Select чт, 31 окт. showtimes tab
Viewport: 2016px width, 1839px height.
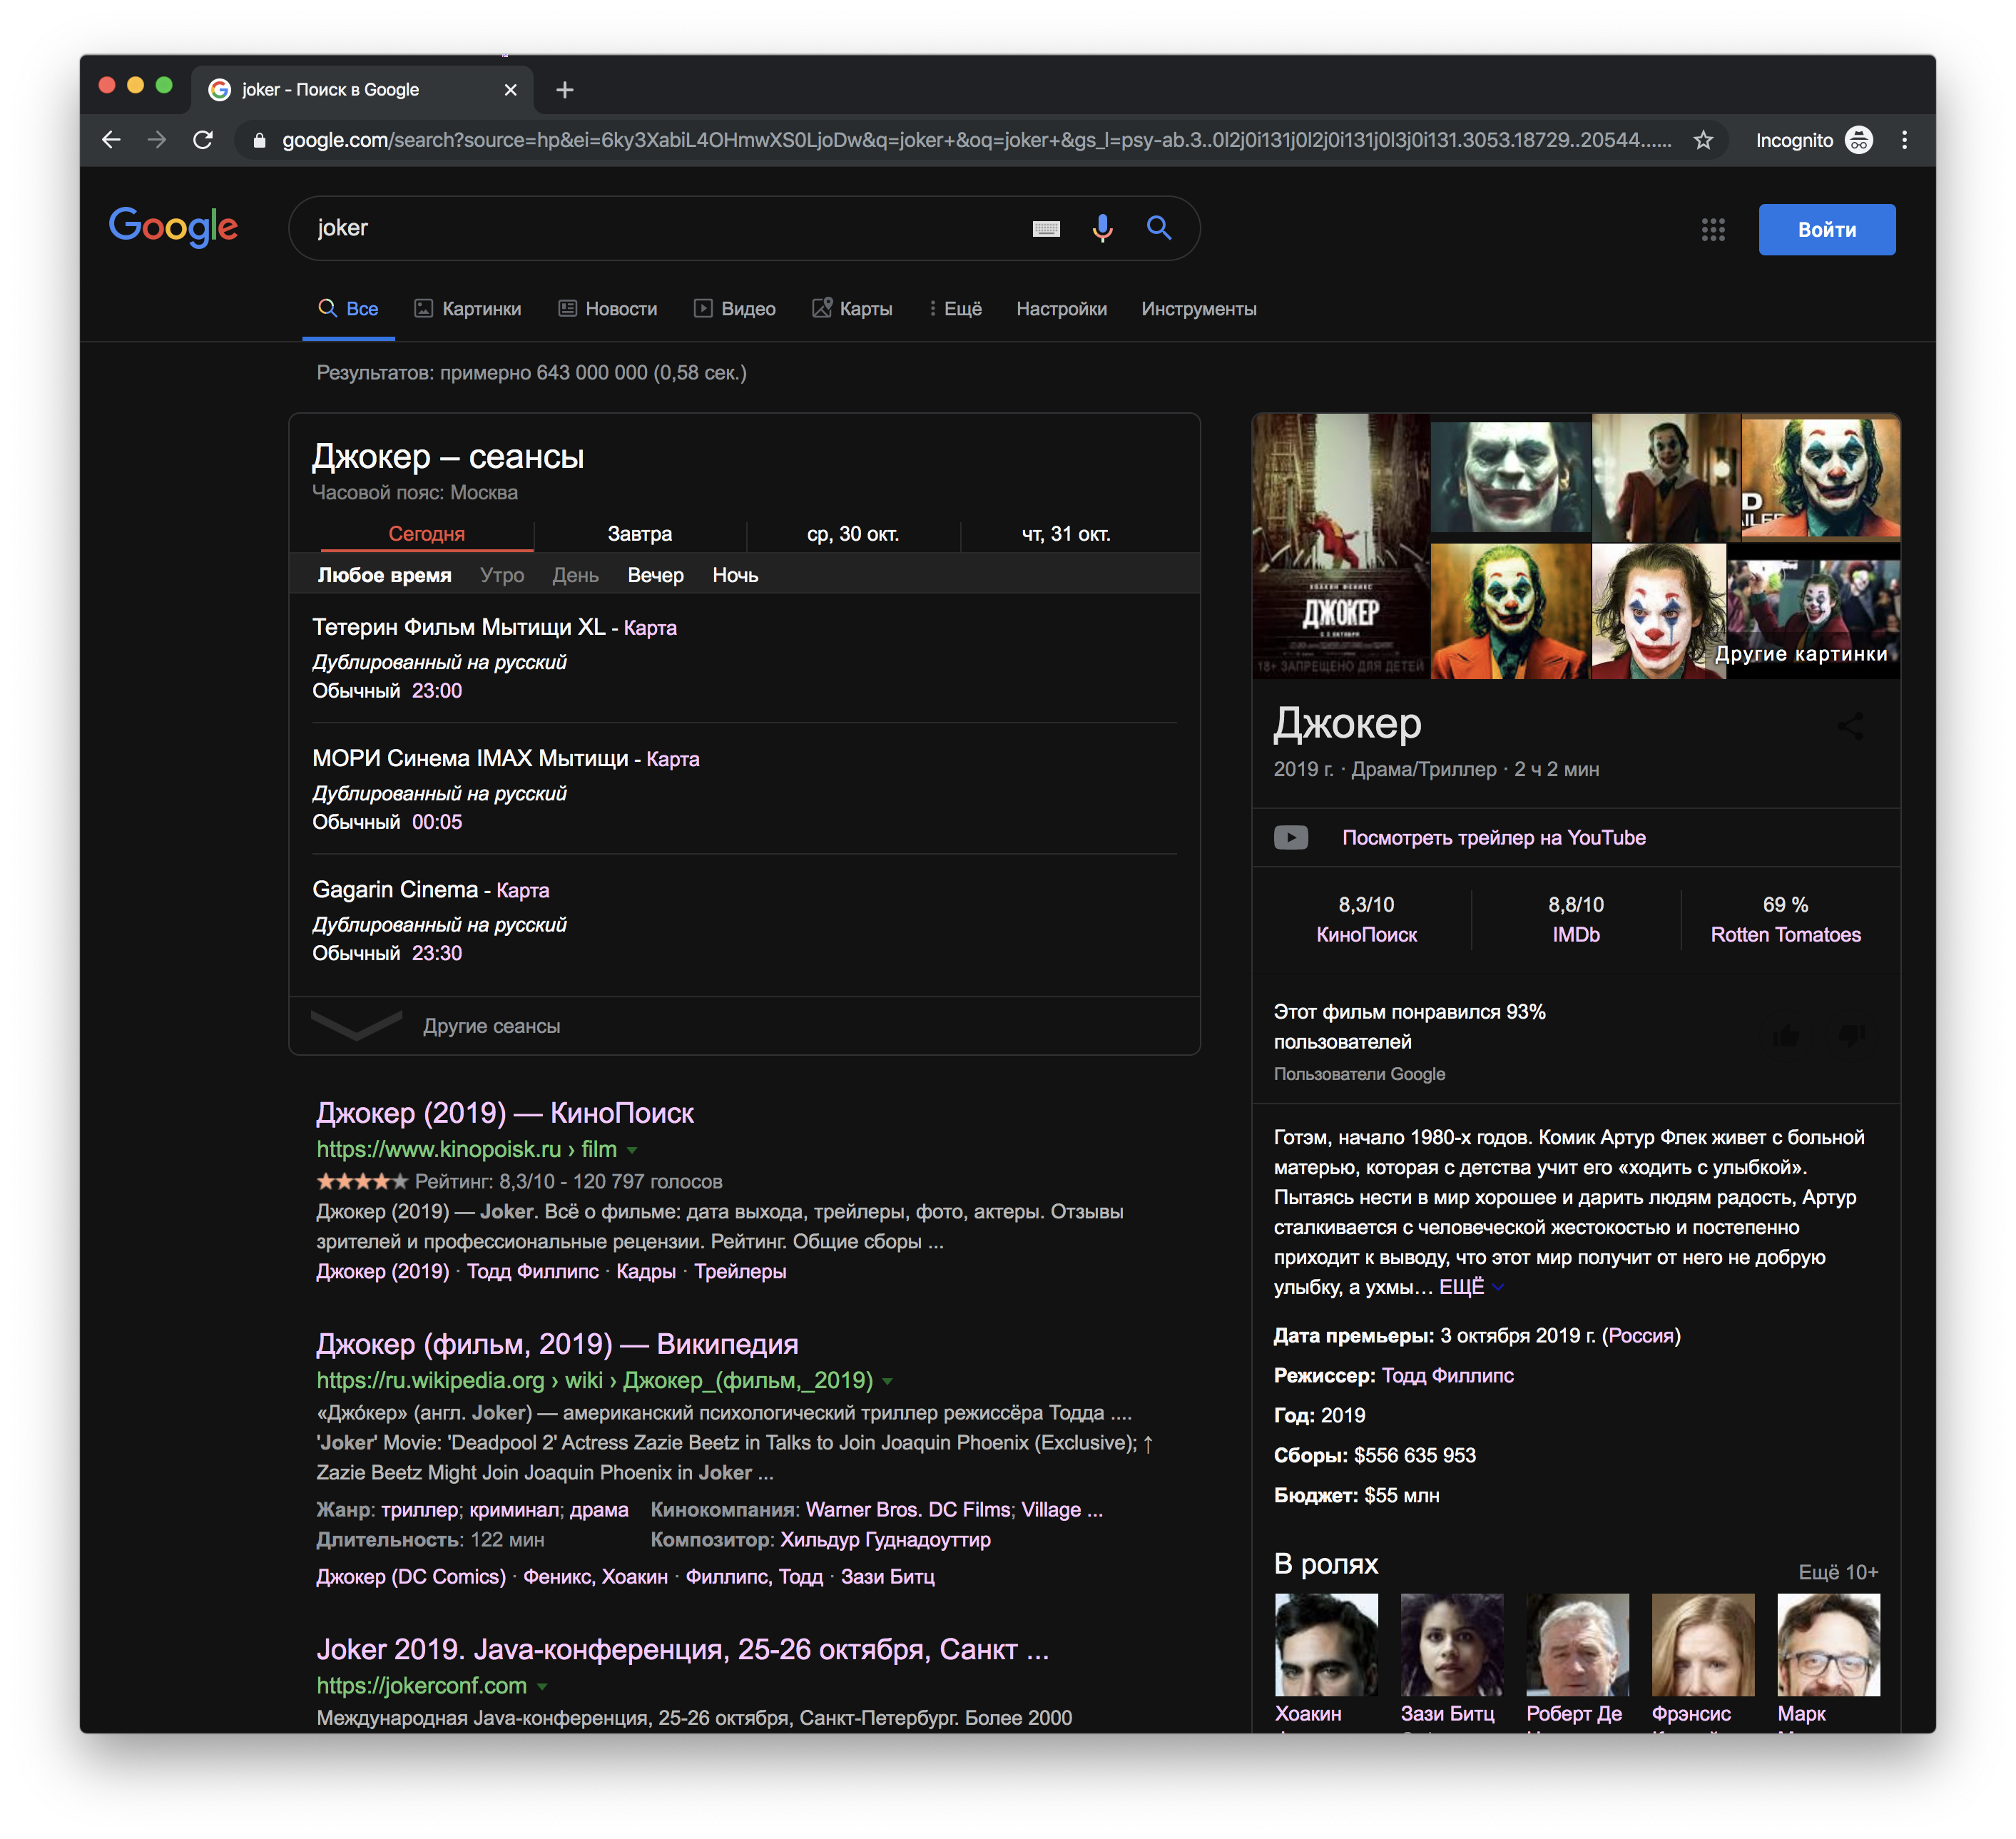pyautogui.click(x=1066, y=534)
